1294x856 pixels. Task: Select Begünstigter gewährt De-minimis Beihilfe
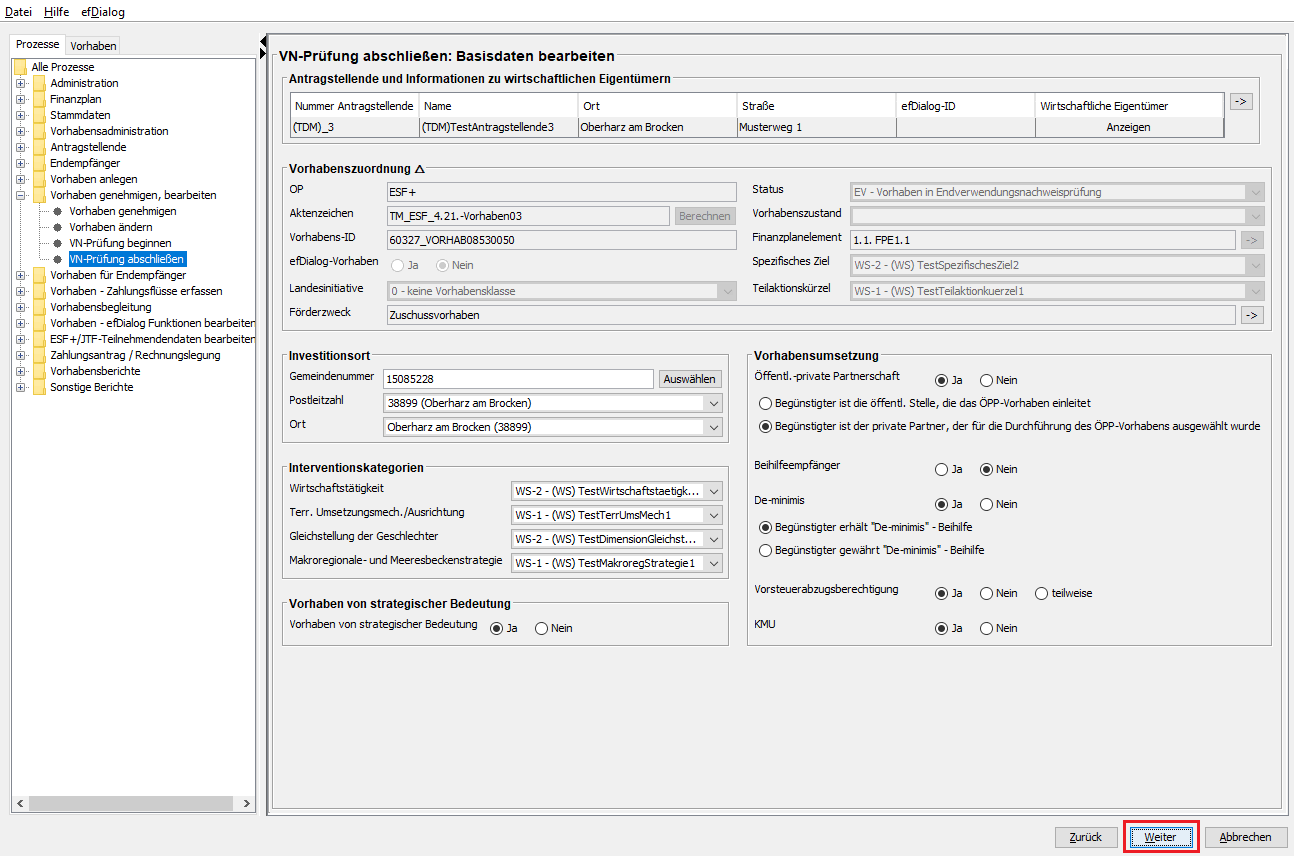[766, 550]
